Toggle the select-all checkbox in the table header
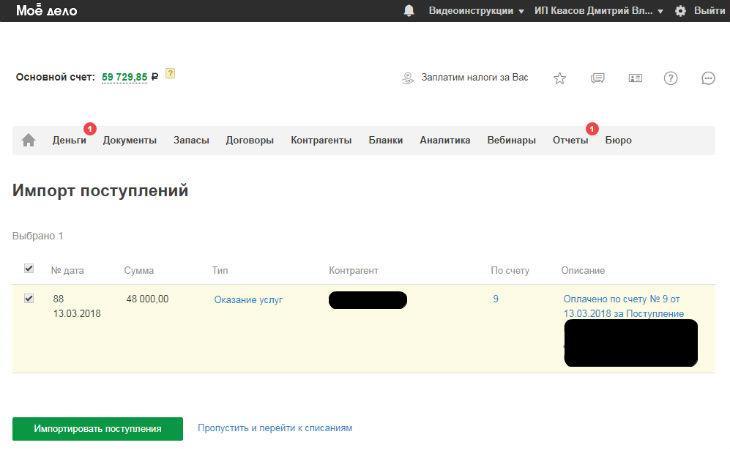This screenshot has width=730, height=449. [29, 268]
